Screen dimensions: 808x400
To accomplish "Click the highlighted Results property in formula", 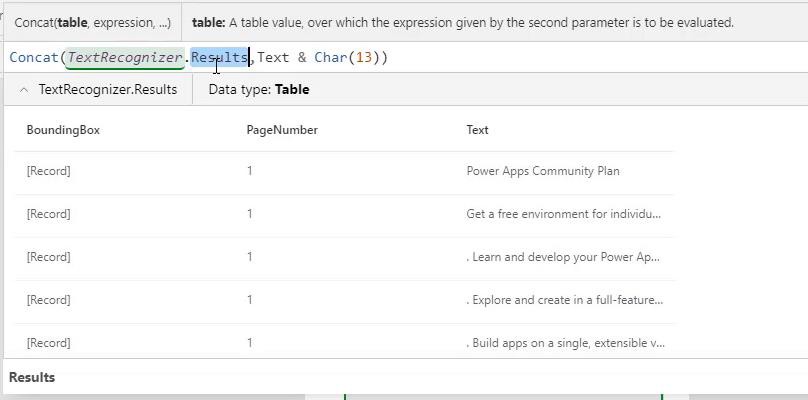I will (220, 57).
